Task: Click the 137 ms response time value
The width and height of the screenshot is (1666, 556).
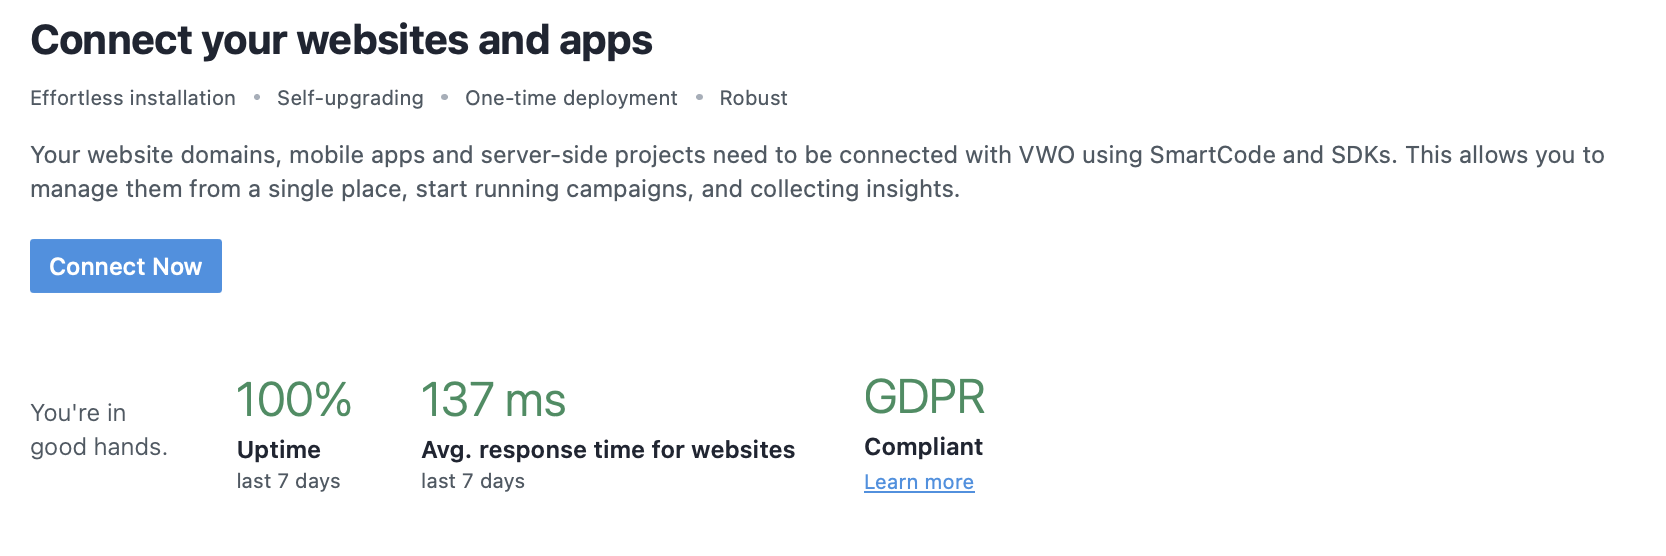Action: point(494,400)
